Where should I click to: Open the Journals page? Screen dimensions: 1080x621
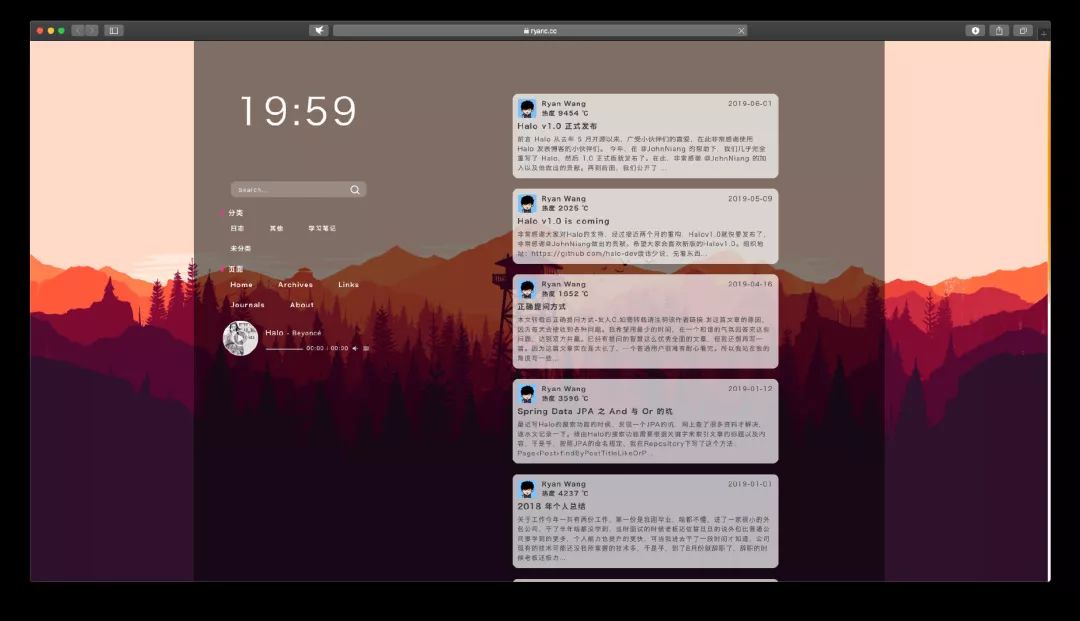click(x=247, y=304)
